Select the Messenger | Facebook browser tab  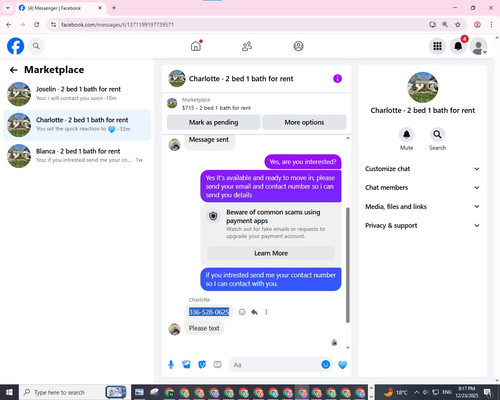tap(60, 8)
